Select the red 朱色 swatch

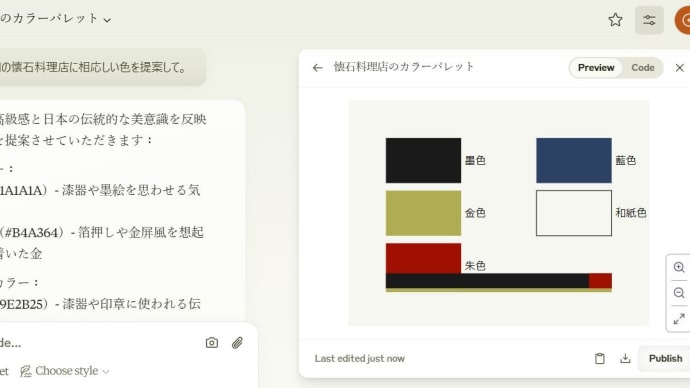point(423,259)
